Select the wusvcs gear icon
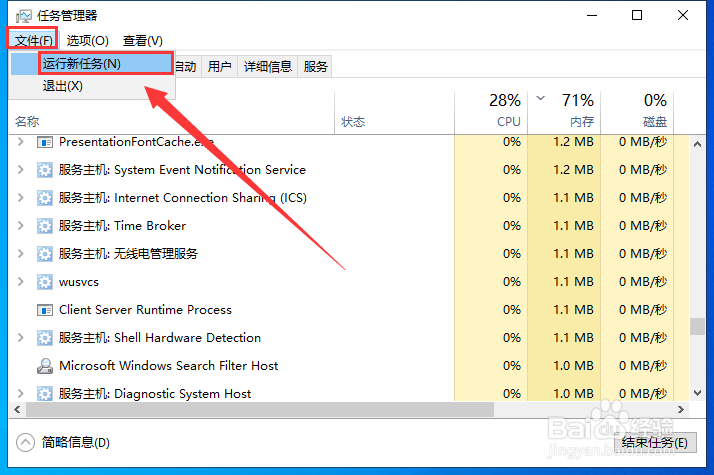714x475 pixels. (x=45, y=282)
